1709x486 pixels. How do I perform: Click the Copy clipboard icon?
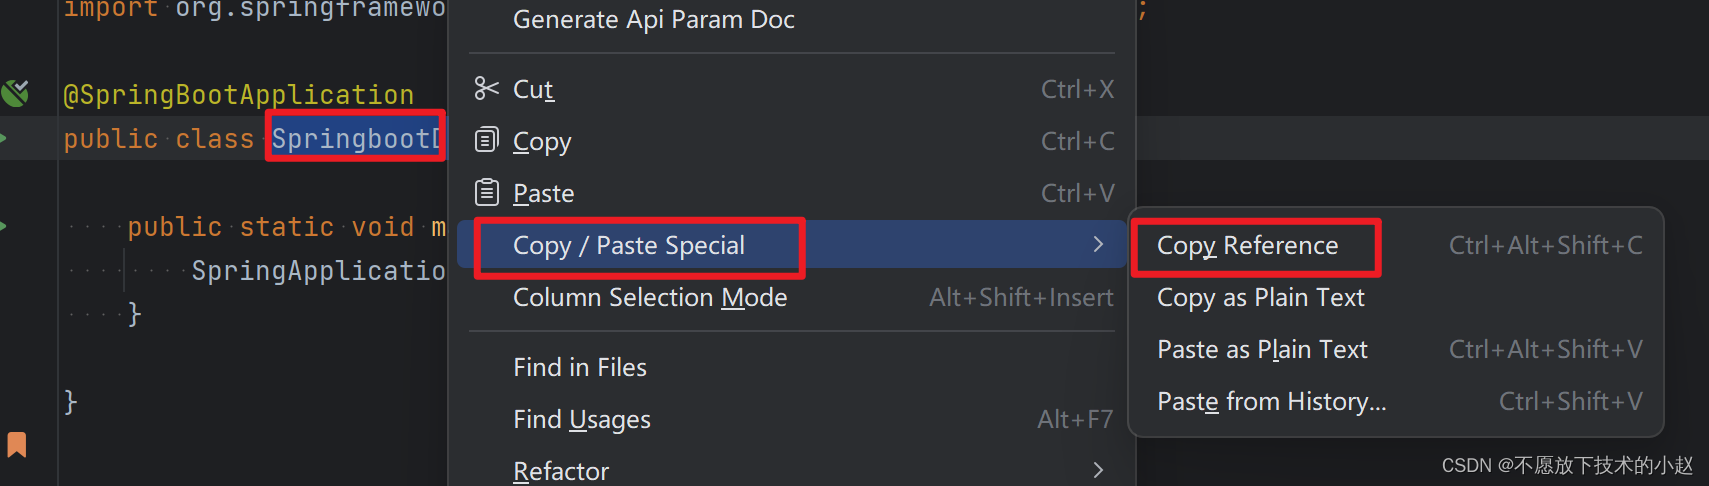point(486,140)
